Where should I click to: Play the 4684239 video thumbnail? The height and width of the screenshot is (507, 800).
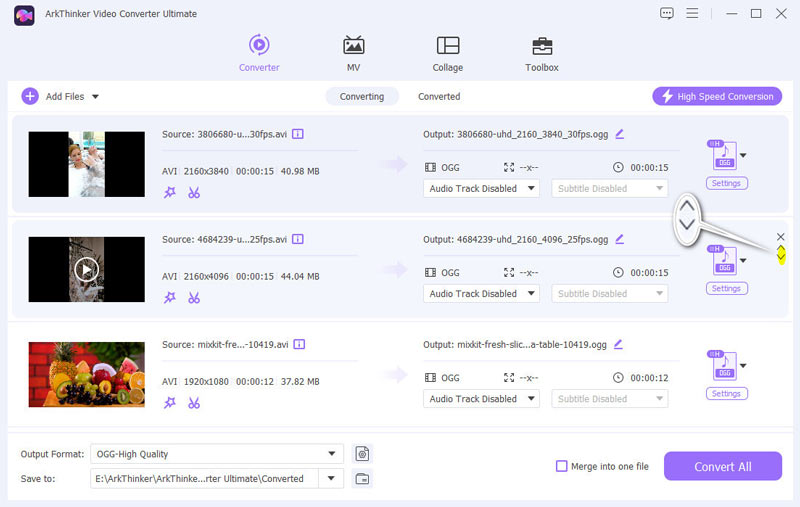[86, 269]
